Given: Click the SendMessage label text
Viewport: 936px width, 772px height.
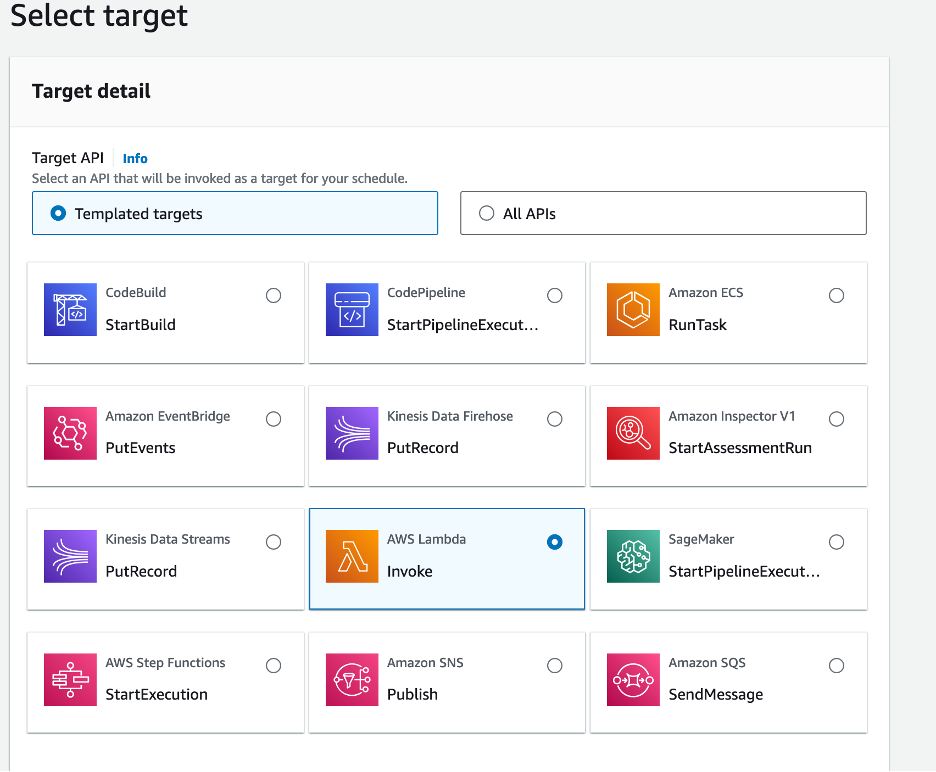Looking at the screenshot, I should [716, 694].
